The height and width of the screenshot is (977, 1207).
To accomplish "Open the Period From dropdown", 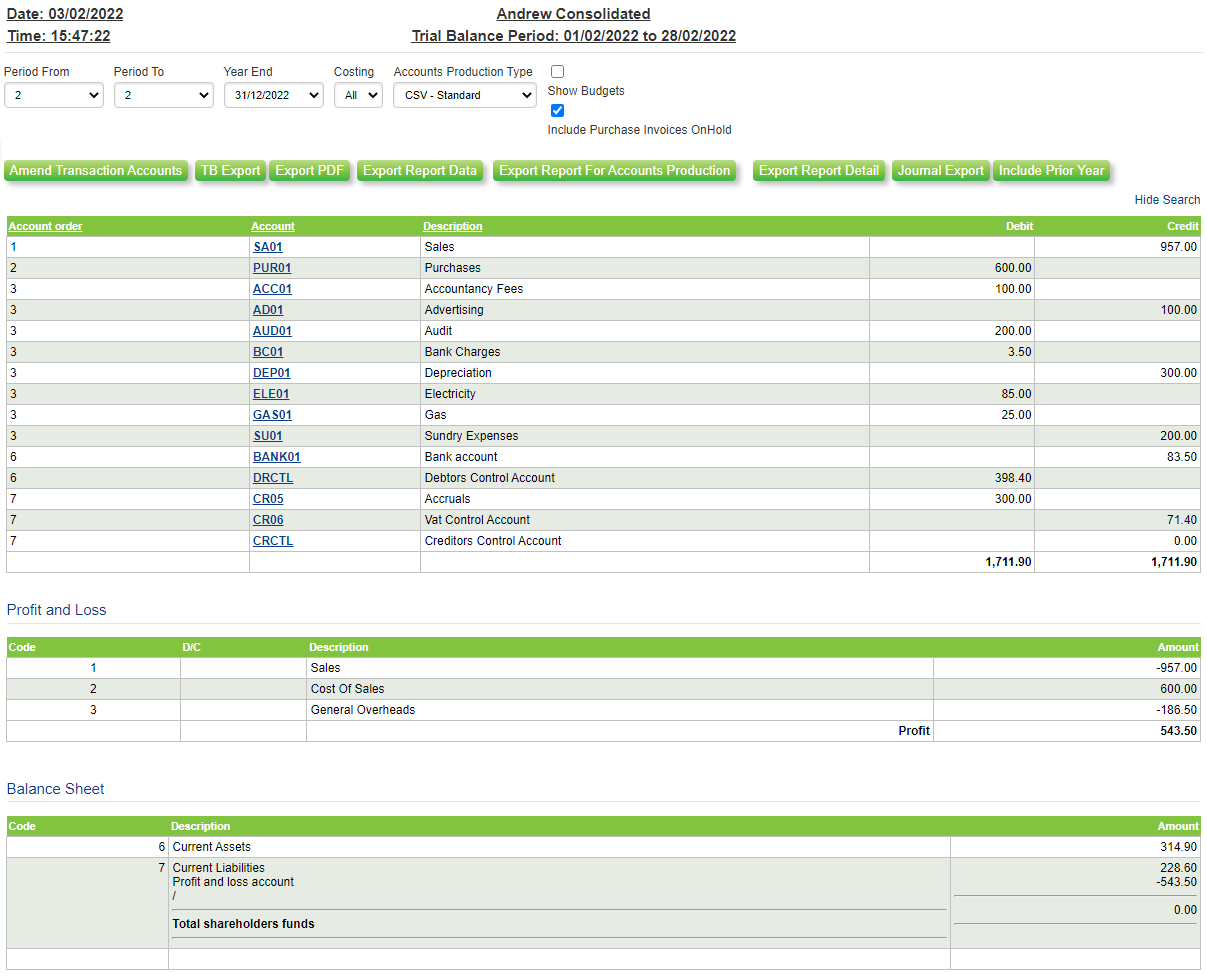I will coord(54,95).
